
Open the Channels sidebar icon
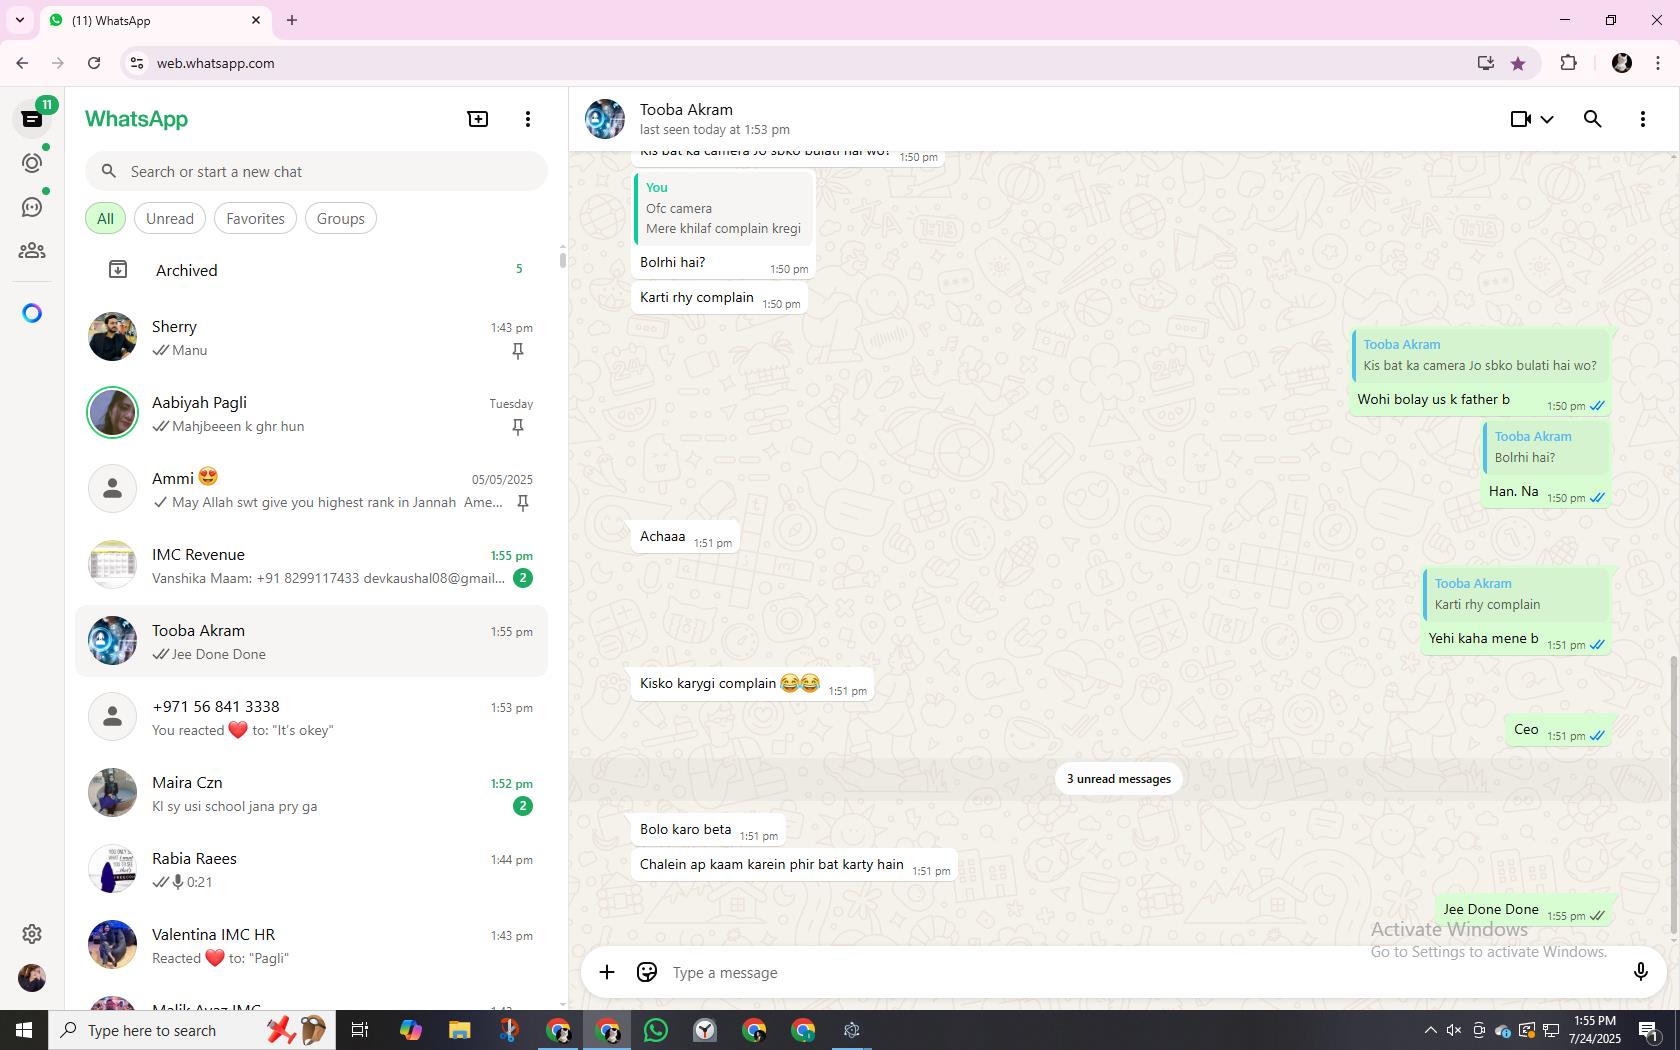click(32, 207)
